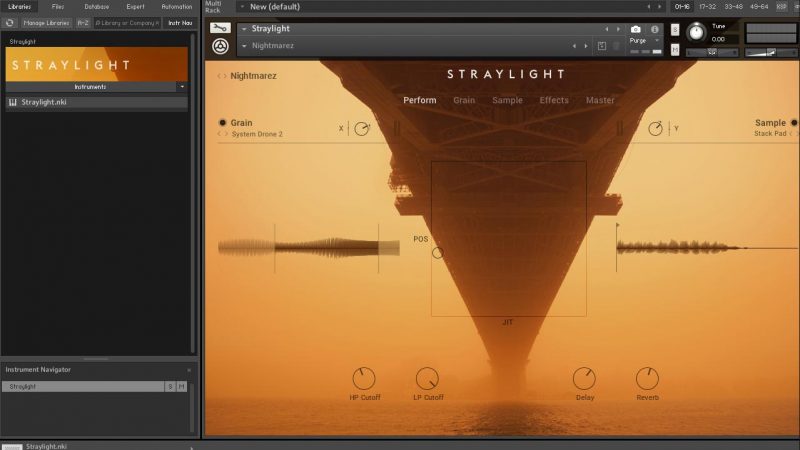Screen dimensions: 800x450
Task: Click preset browse arrows left of Nightmarez title
Action: point(222,76)
